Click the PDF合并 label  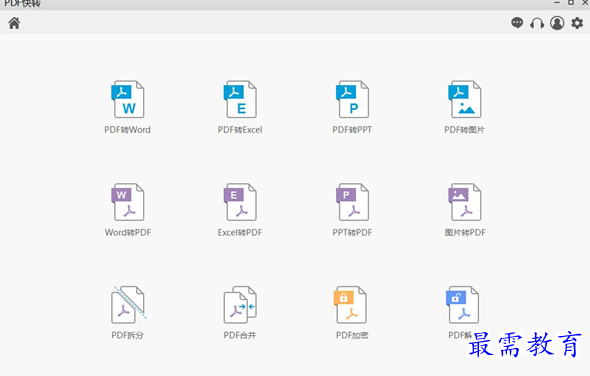click(240, 335)
